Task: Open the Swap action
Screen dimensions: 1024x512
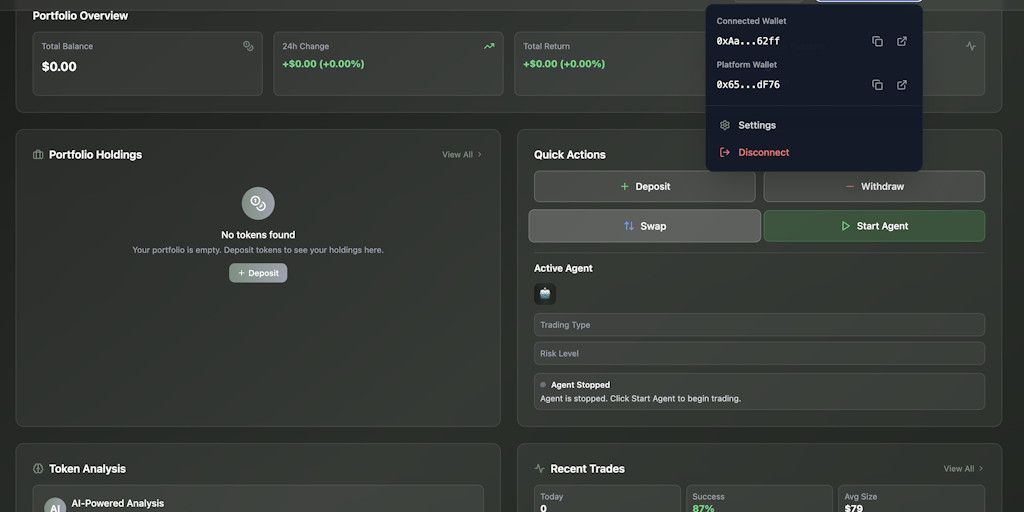Action: tap(645, 226)
